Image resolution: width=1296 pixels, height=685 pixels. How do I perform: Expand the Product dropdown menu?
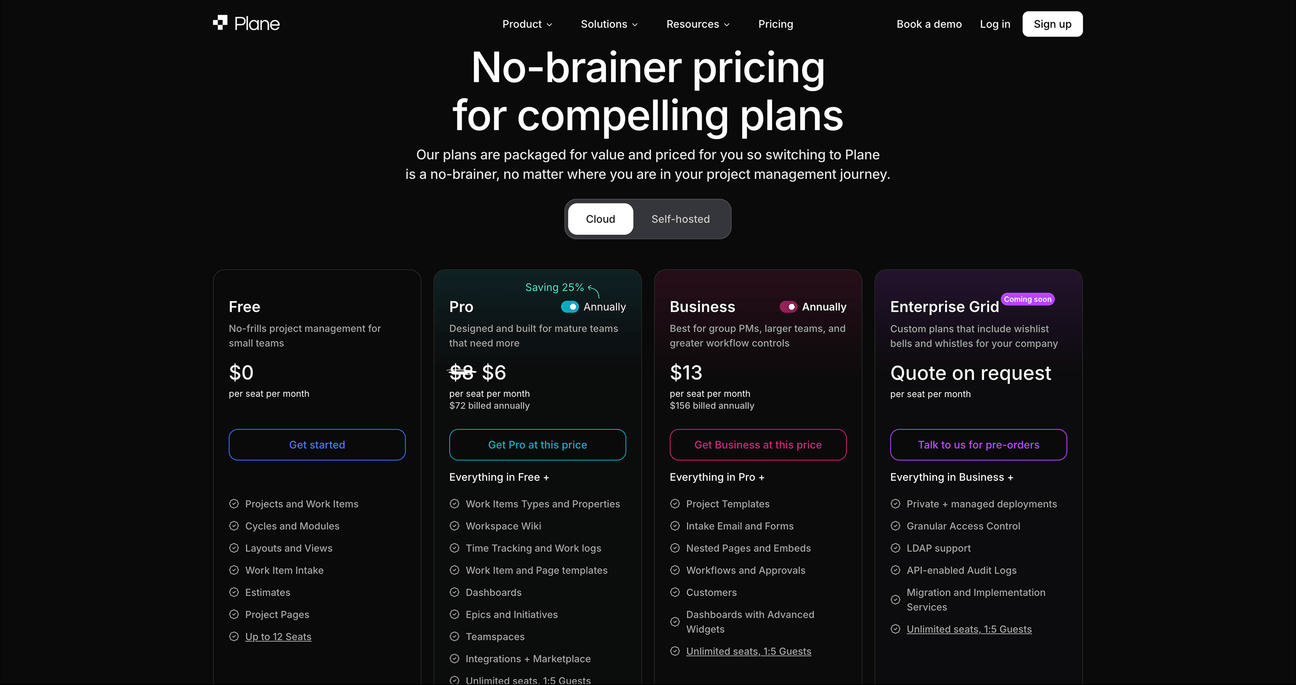527,24
